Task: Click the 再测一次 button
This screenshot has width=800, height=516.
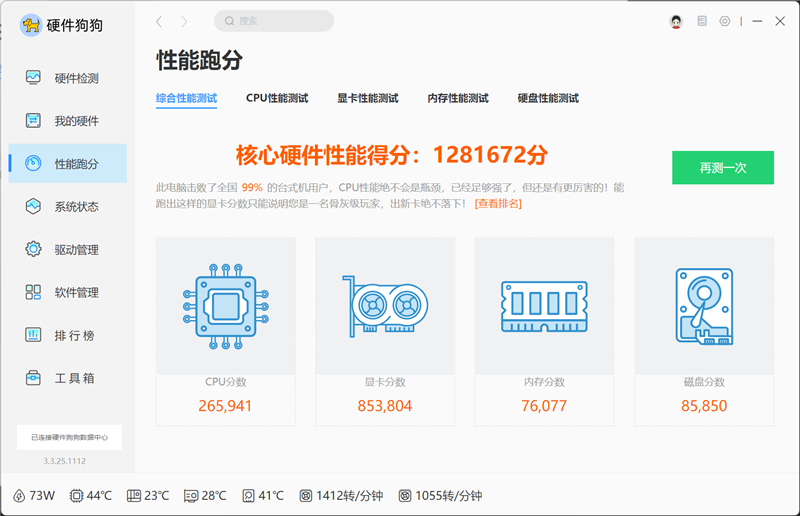Action: 723,167
